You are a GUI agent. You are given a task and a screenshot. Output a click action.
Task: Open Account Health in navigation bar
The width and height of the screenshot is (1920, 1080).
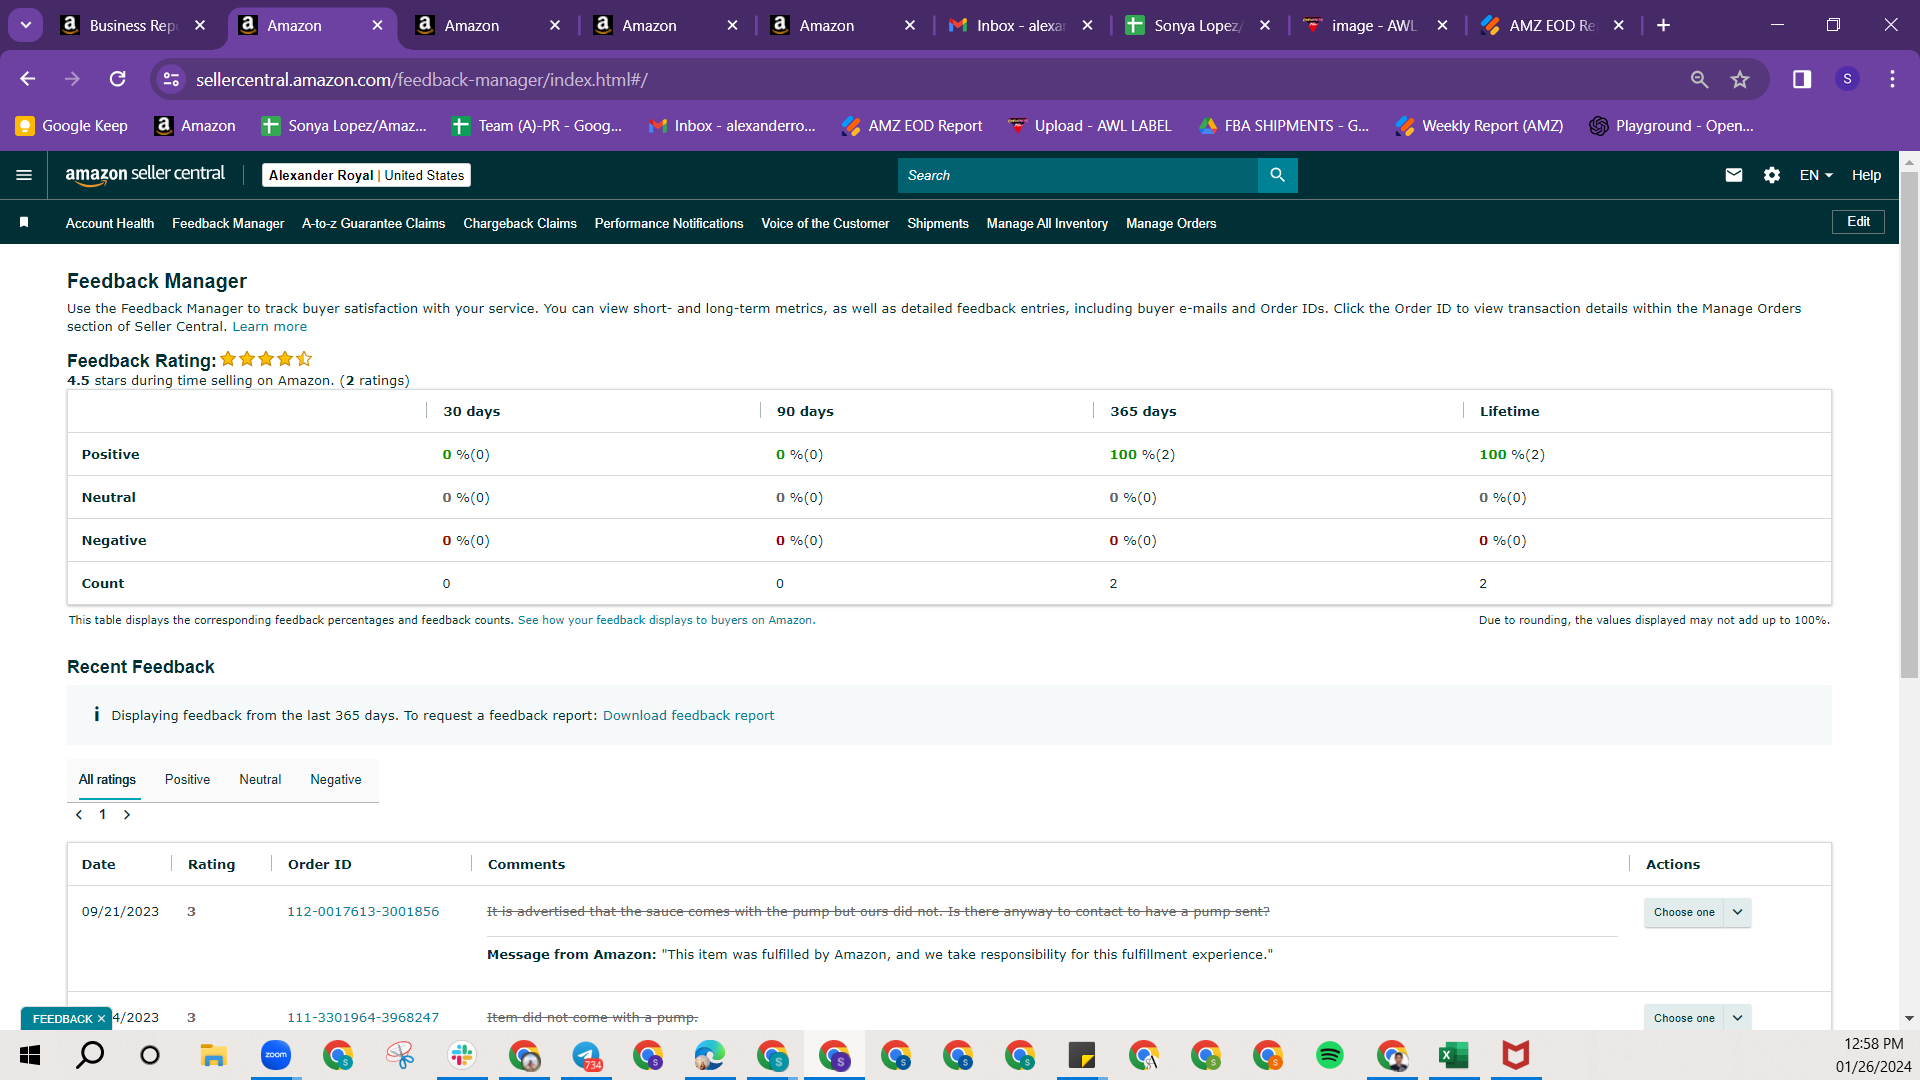[x=110, y=224]
